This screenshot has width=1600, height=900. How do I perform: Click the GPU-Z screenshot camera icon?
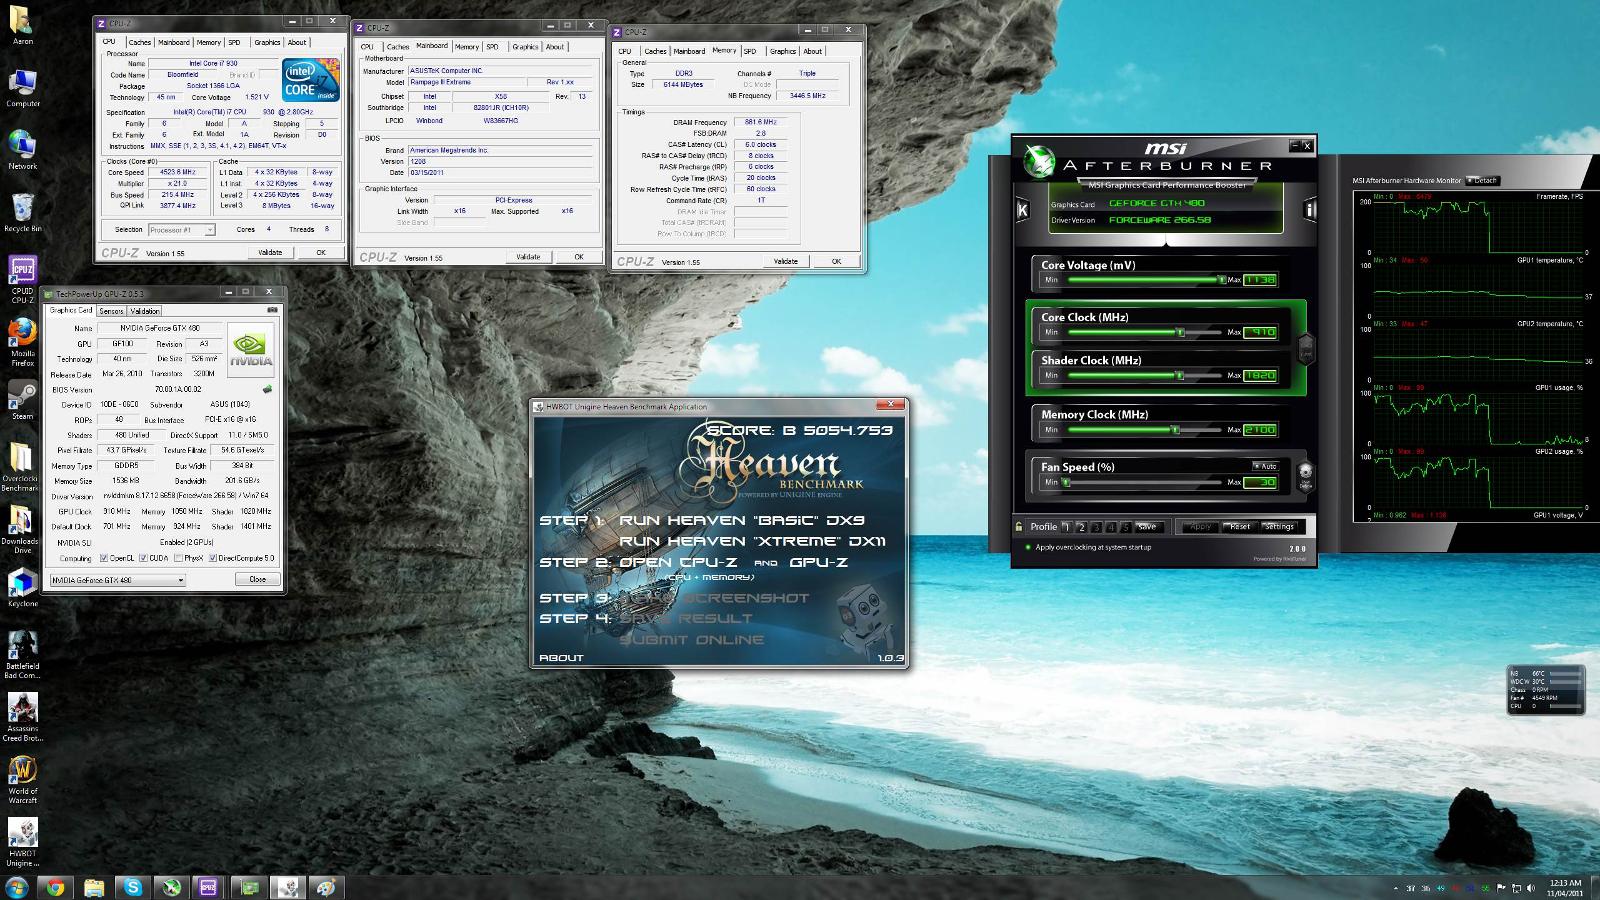tap(272, 311)
